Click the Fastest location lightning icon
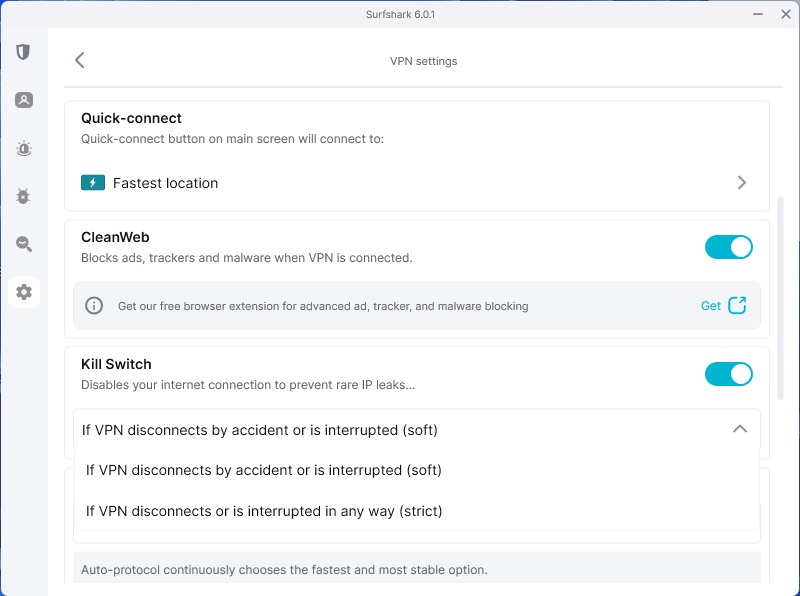The image size is (800, 596). [x=93, y=183]
